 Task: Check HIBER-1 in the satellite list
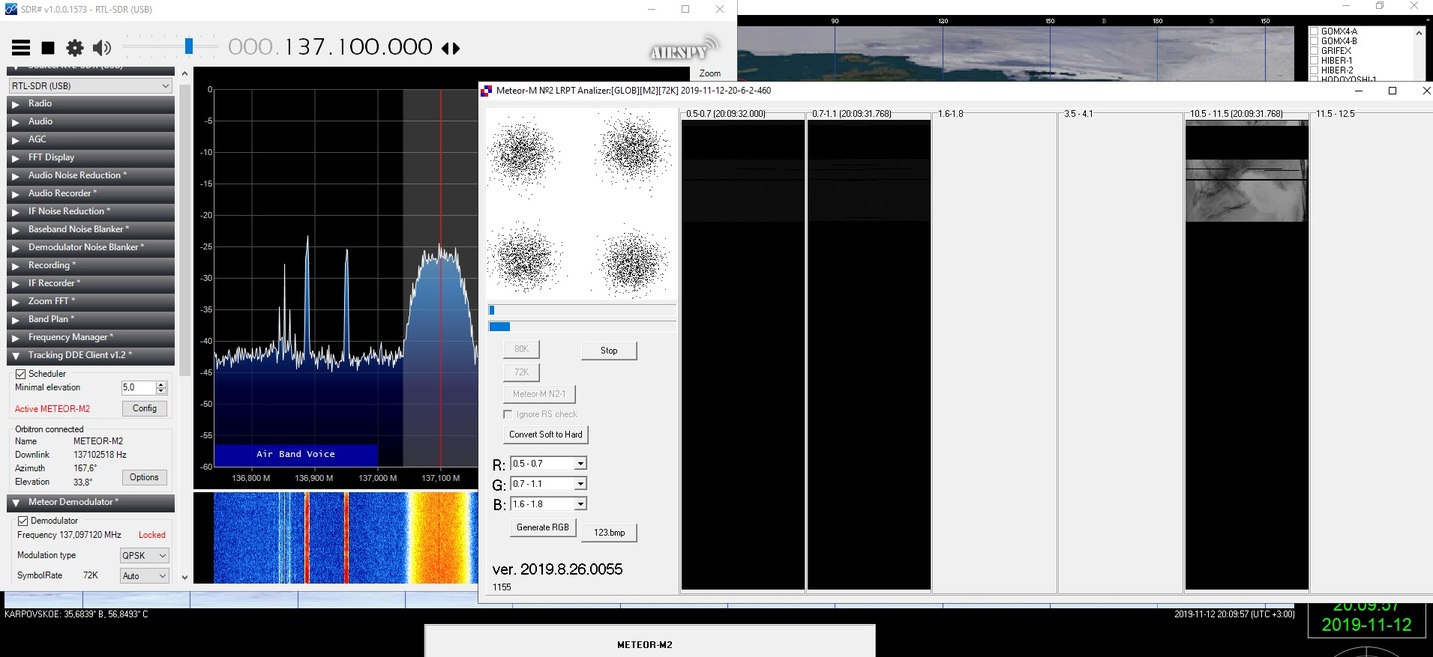[x=1315, y=61]
